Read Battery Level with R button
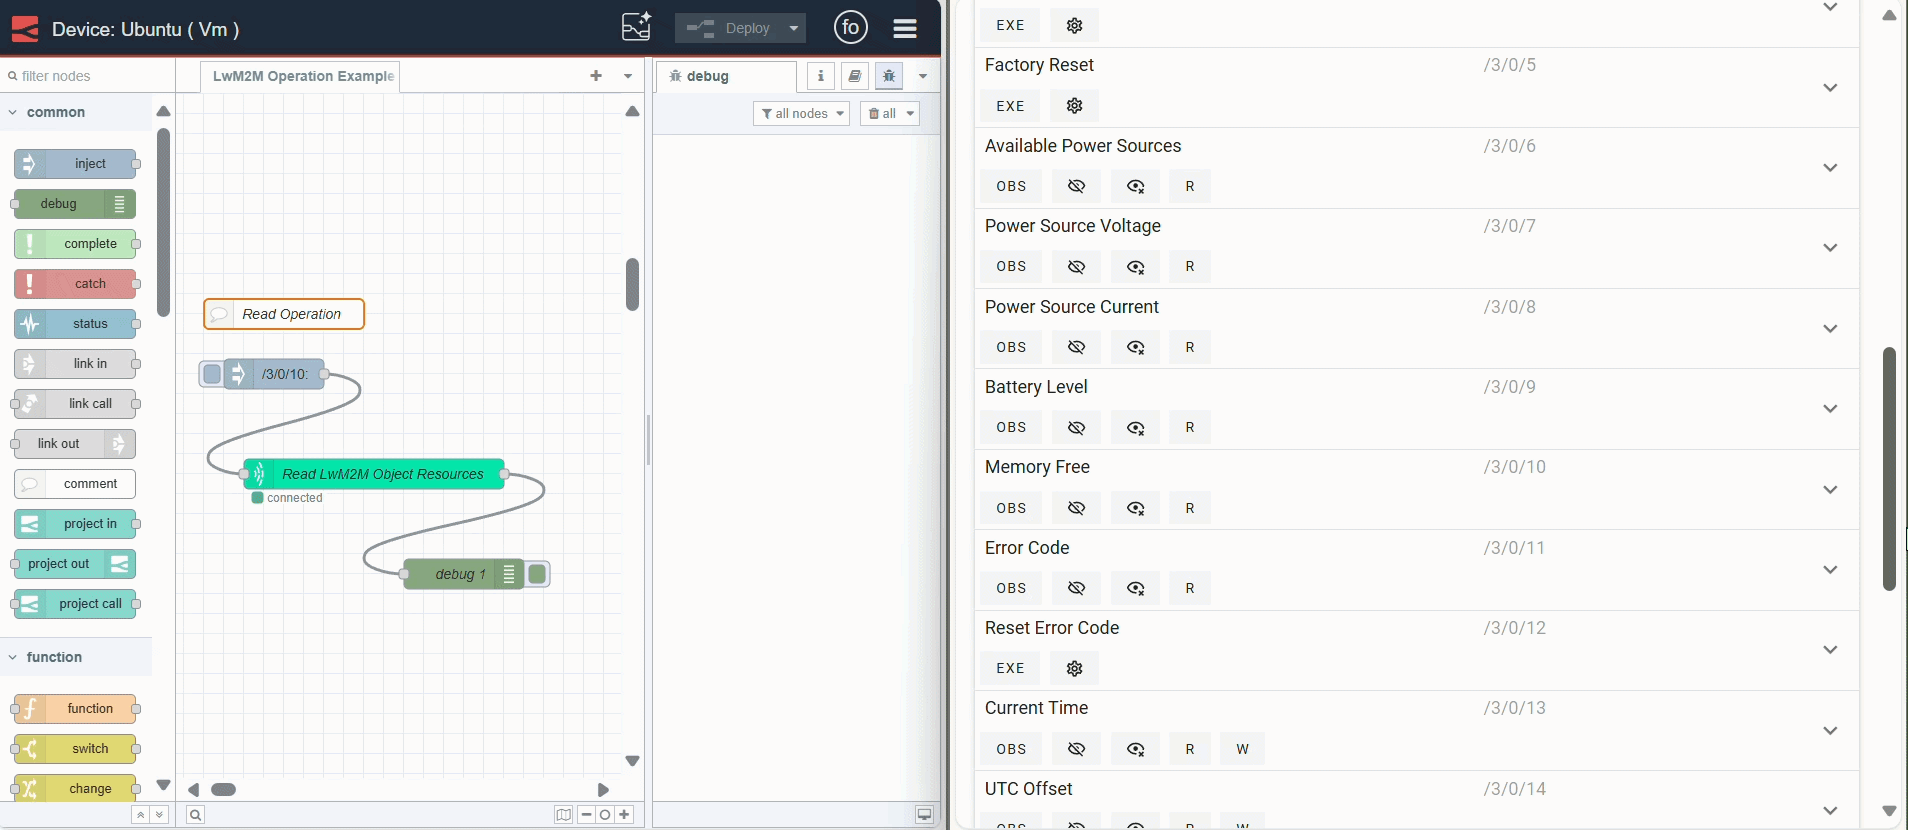Viewport: 1908px width, 830px height. pos(1190,427)
